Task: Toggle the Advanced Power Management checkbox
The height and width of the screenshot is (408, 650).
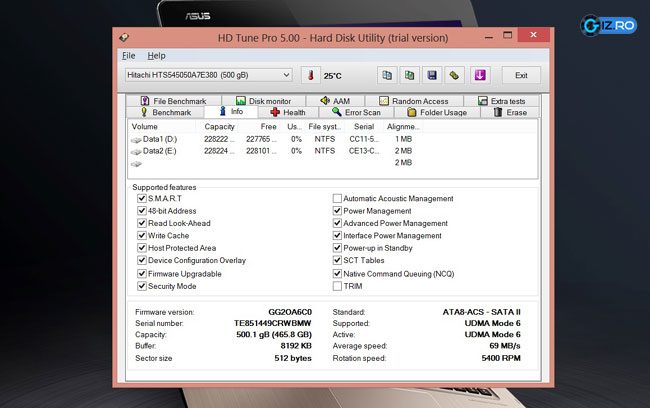Action: coord(337,223)
